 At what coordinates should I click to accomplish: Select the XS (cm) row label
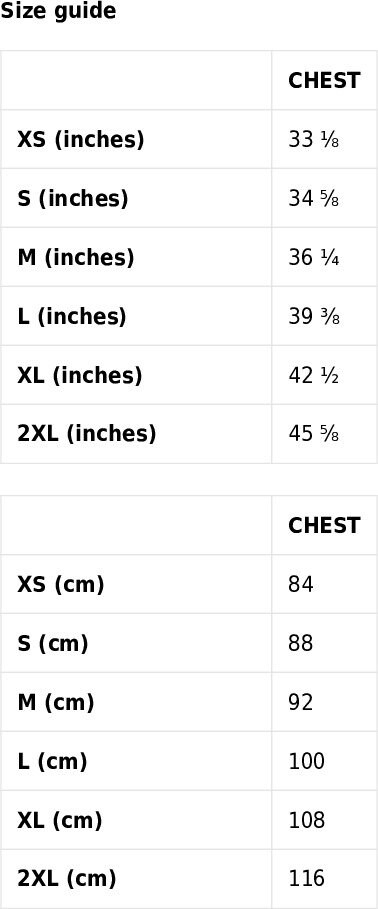point(61,584)
